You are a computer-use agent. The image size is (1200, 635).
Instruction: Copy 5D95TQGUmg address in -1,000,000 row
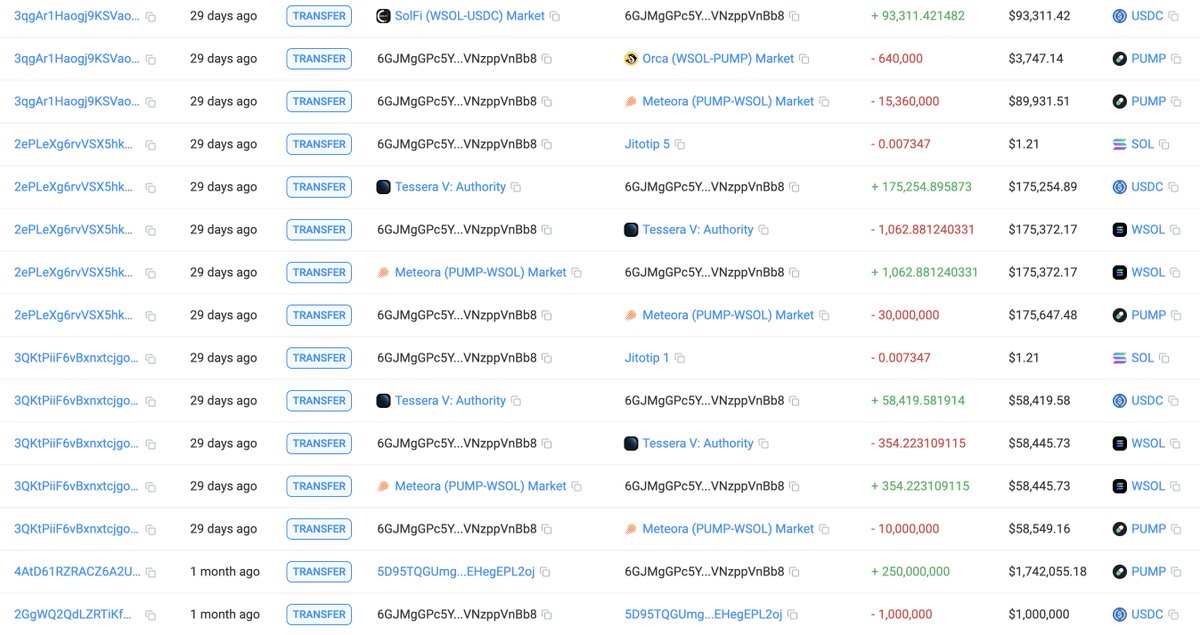point(793,615)
